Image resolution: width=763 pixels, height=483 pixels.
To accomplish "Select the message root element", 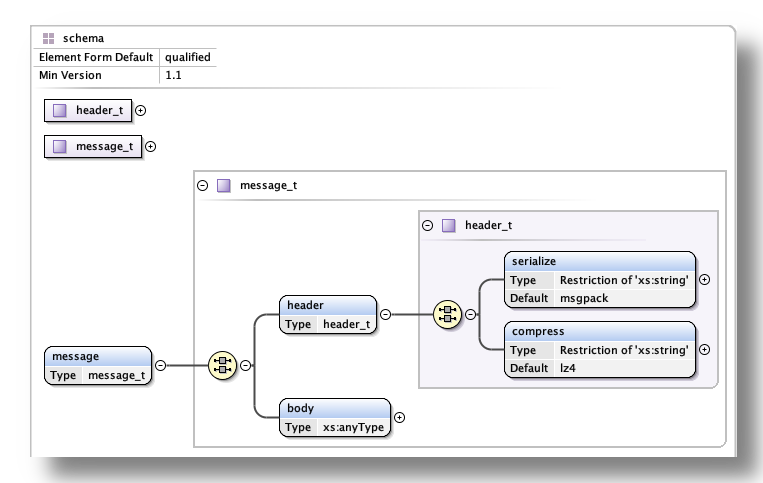I will tap(98, 356).
